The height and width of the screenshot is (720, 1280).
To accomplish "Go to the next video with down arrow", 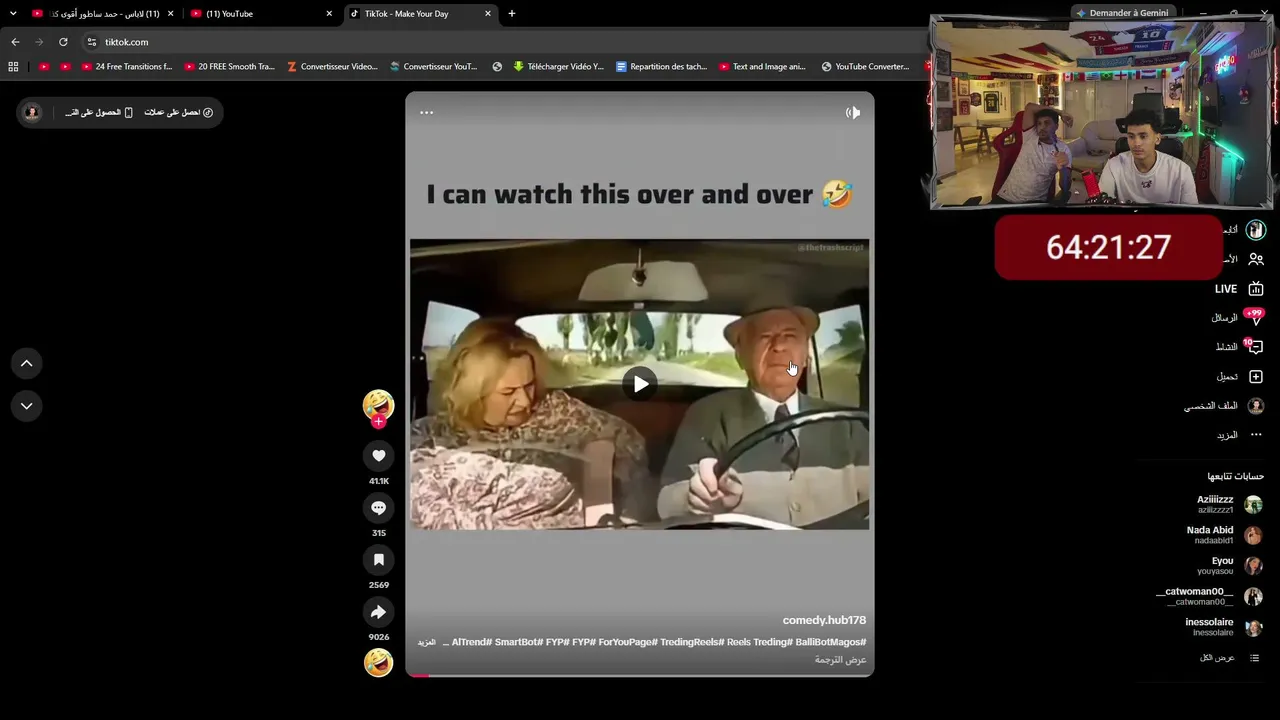I will click(x=27, y=406).
